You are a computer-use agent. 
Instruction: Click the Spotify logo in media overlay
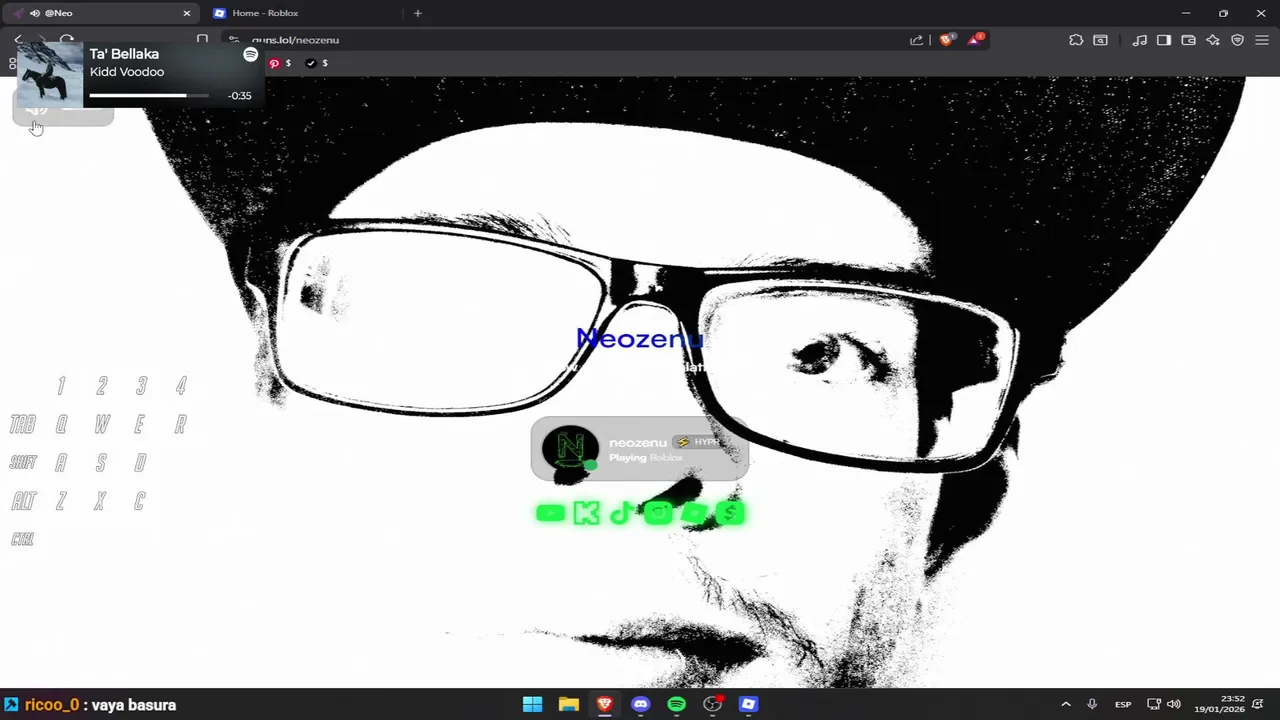pos(250,55)
